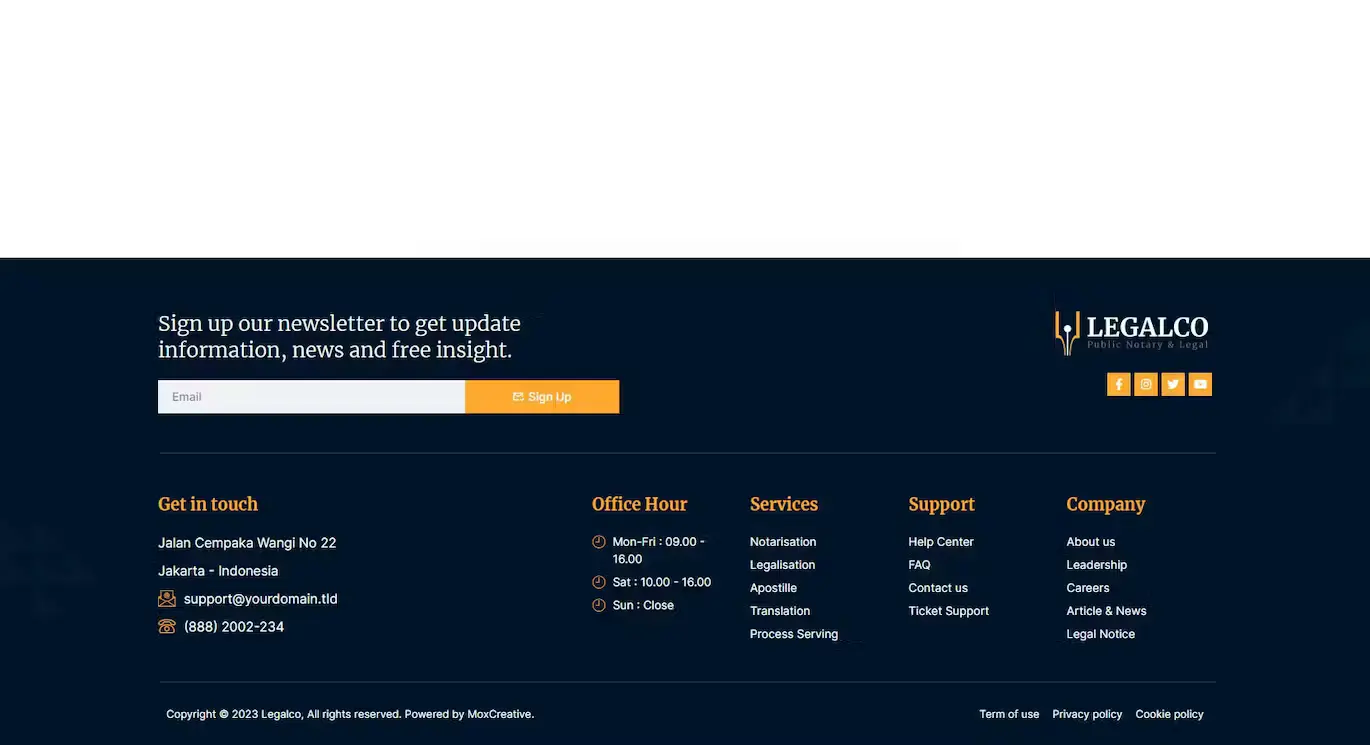
Task: Click the copyright 2023 Legalco notice
Action: point(350,714)
